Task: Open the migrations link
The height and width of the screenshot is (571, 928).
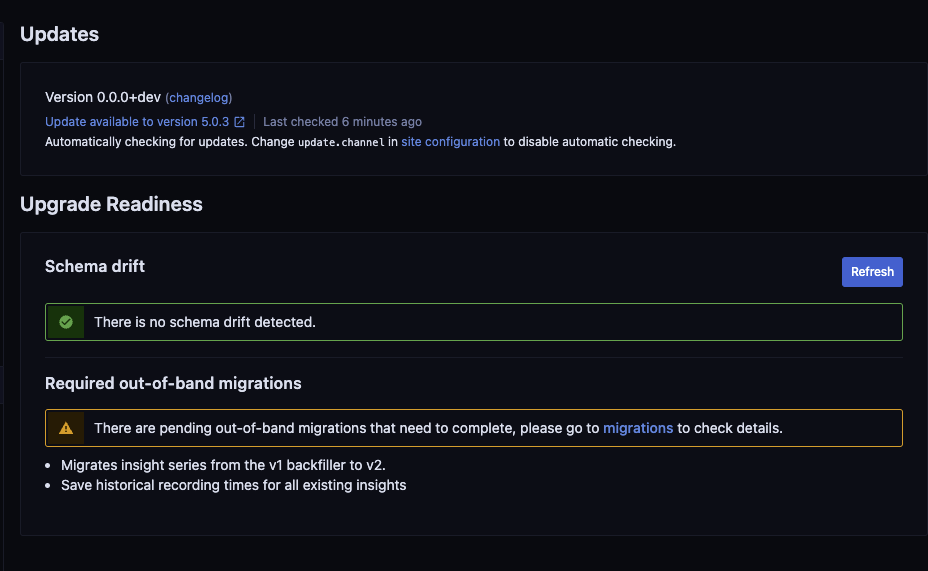Action: point(637,428)
